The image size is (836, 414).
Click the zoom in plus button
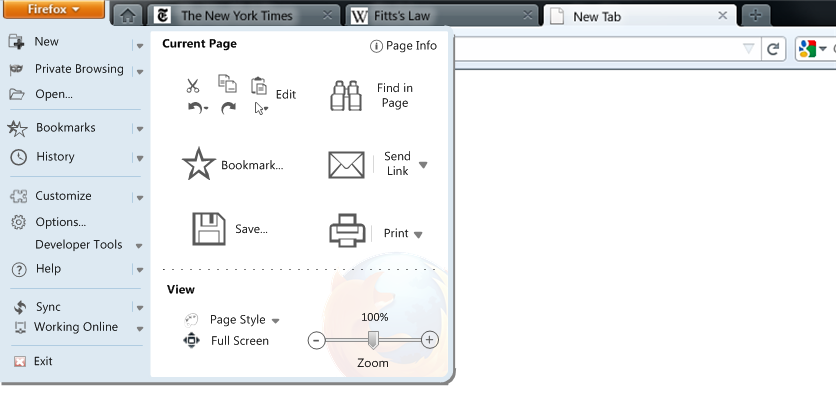pos(430,339)
